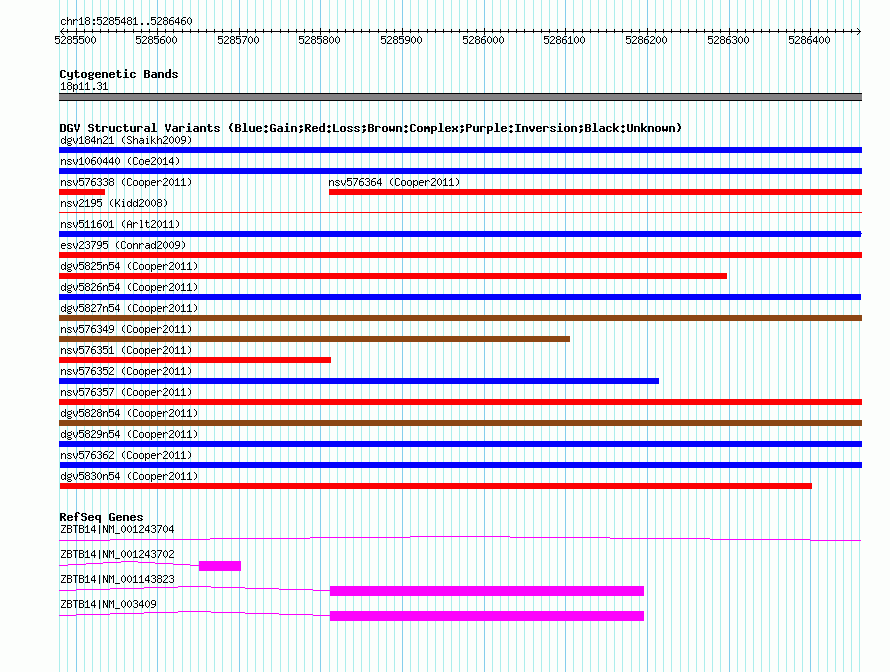Select the magenta exon block of NM_001143823
Viewport: 890px width, 672px height.
click(x=487, y=591)
